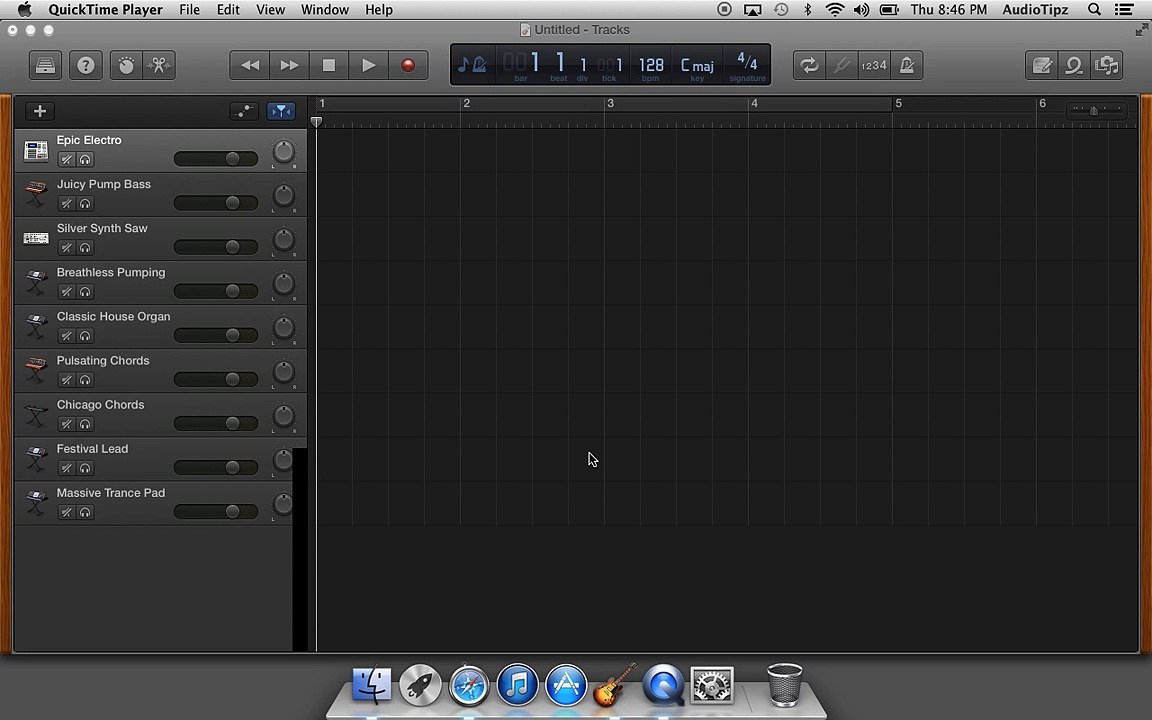
Task: Start playback with Play button
Action: point(369,65)
